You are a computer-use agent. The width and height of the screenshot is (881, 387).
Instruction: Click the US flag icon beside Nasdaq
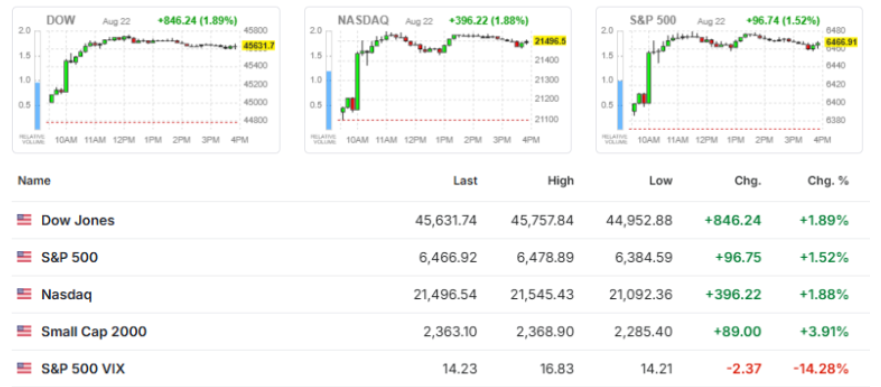pyautogui.click(x=24, y=294)
